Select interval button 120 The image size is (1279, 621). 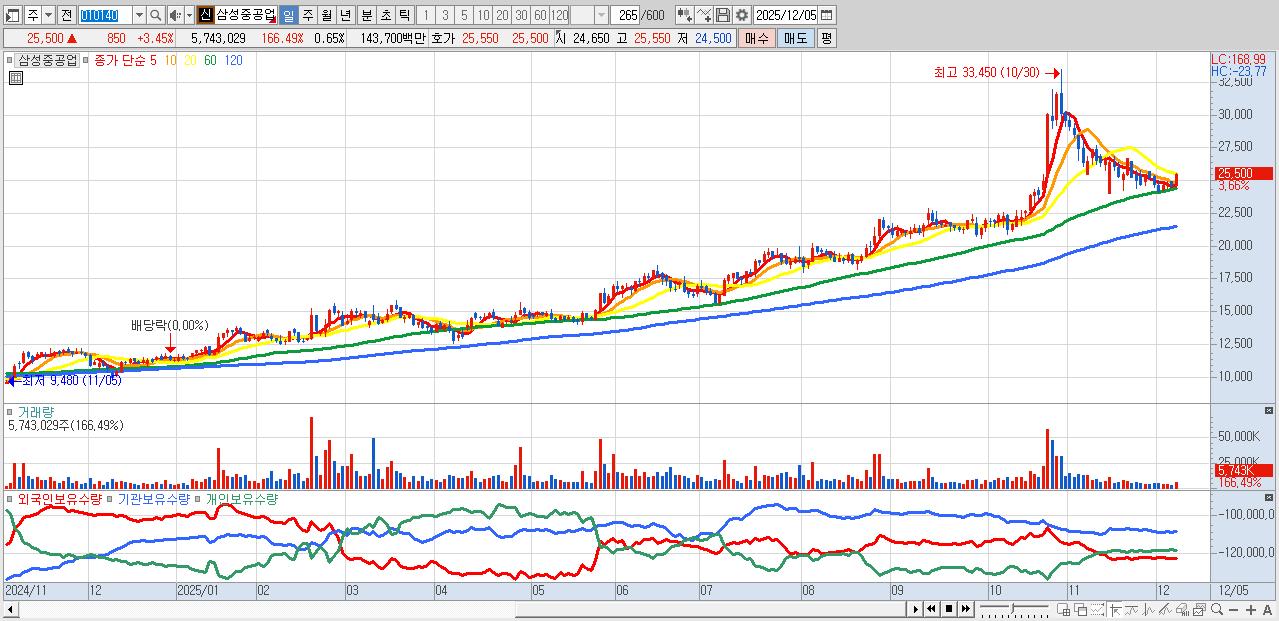(560, 15)
